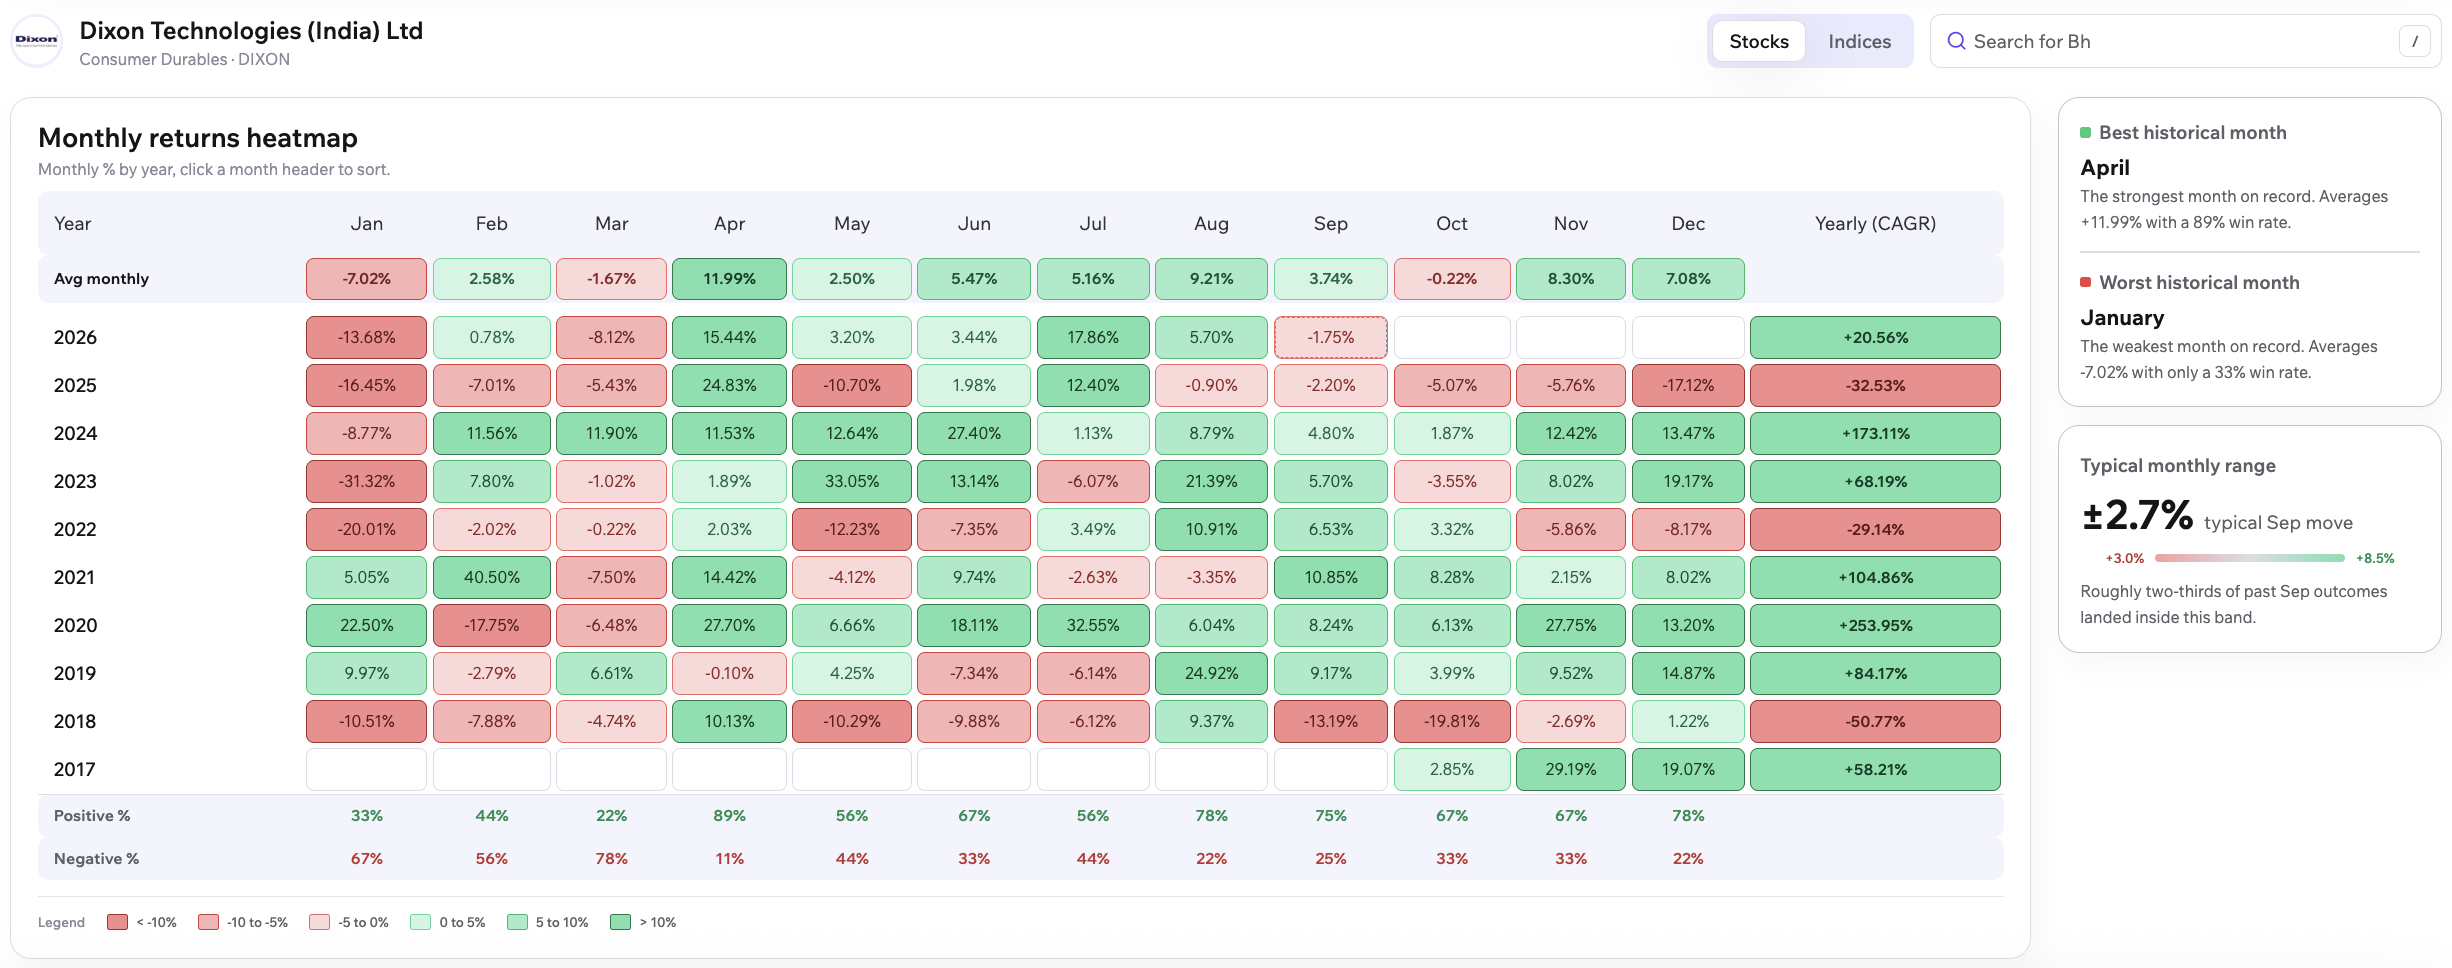The width and height of the screenshot is (2452, 968).
Task: Sort by the Jan column header
Action: [x=367, y=223]
